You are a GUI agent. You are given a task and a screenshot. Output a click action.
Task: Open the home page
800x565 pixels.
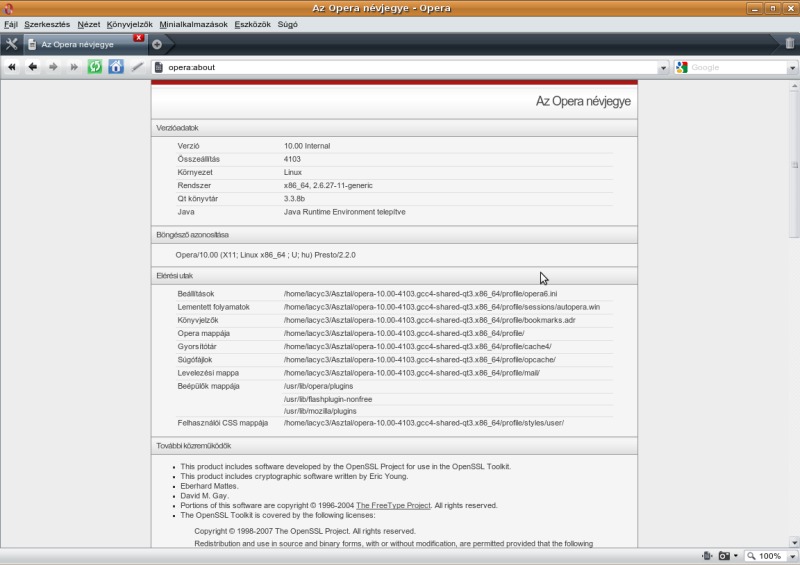116,67
